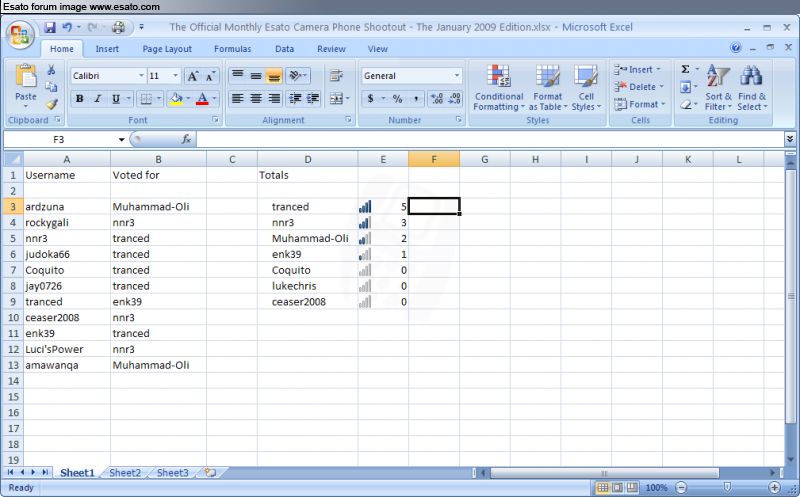Screen dimensions: 800x497
Task: Save the workbook with the floppy icon
Action: click(x=49, y=27)
